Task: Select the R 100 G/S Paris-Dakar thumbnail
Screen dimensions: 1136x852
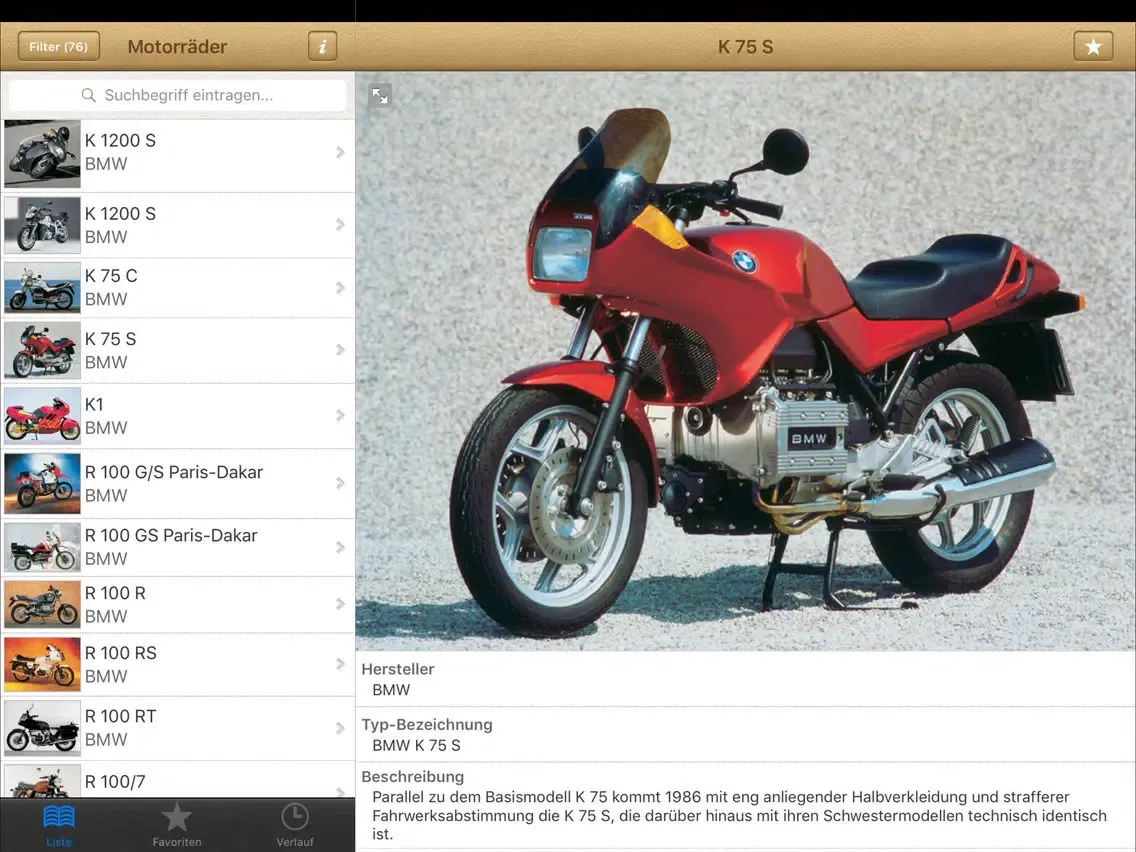Action: coord(42,483)
